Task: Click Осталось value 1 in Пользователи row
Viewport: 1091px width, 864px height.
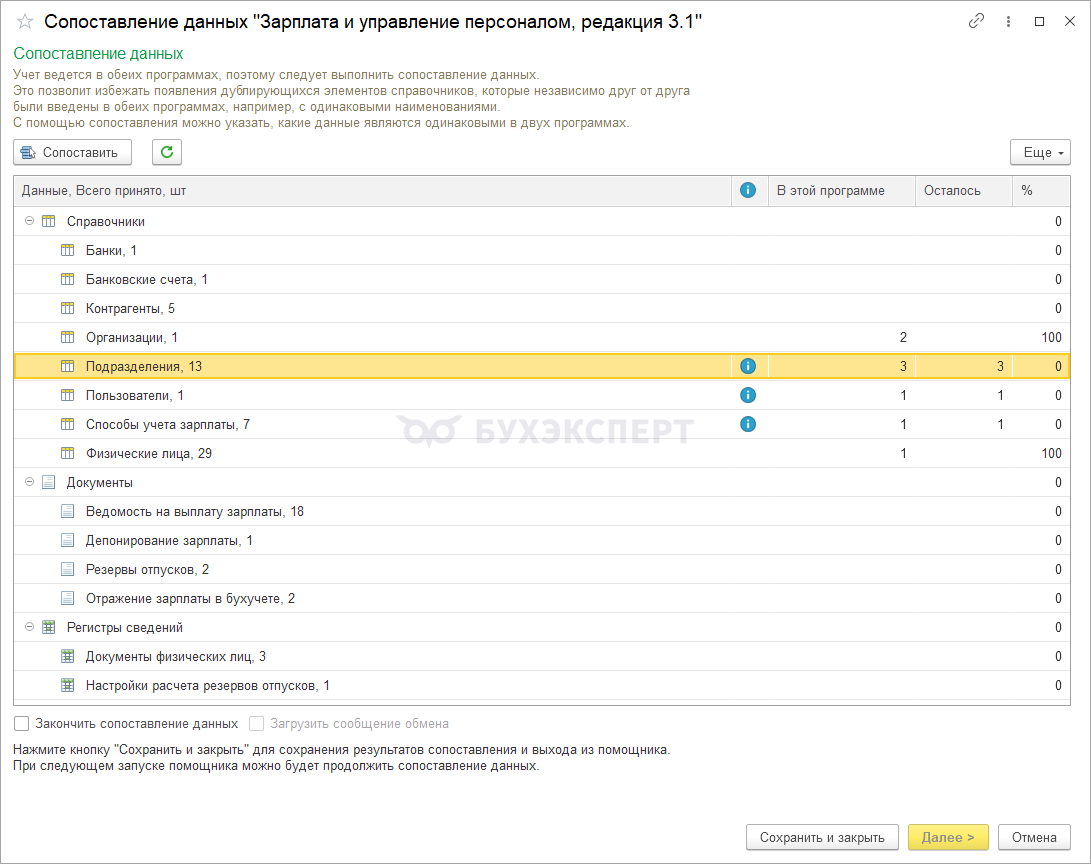Action: (x=1001, y=395)
